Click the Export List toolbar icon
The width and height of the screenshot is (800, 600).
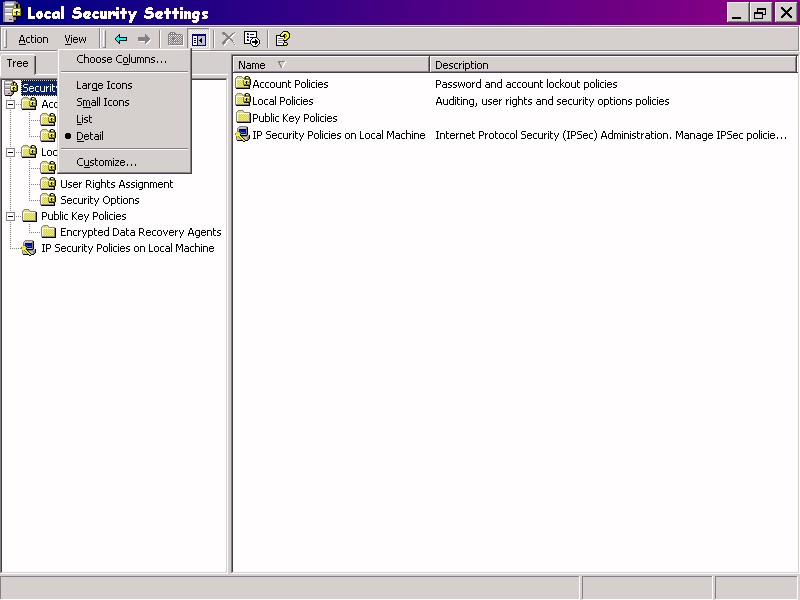click(252, 39)
